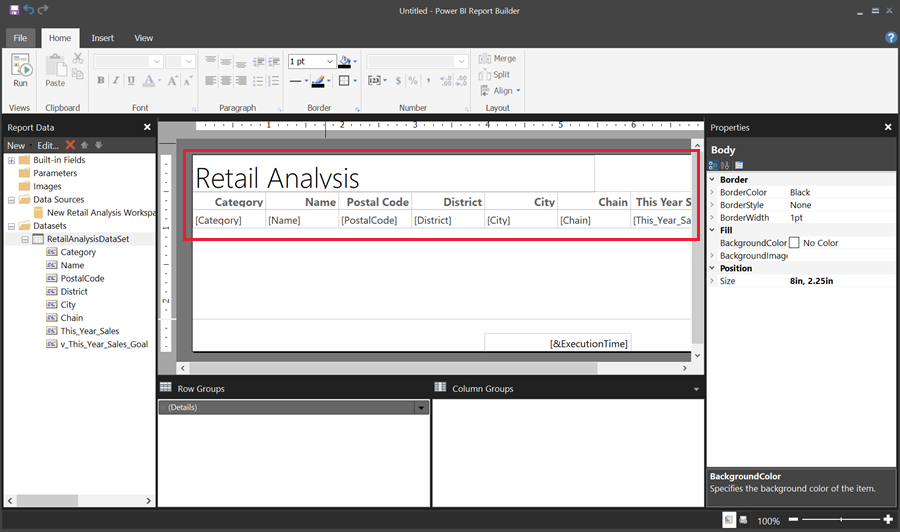Viewport: 900px width, 532px height.
Task: Click the red Delete icon in Report Data
Action: tap(70, 145)
